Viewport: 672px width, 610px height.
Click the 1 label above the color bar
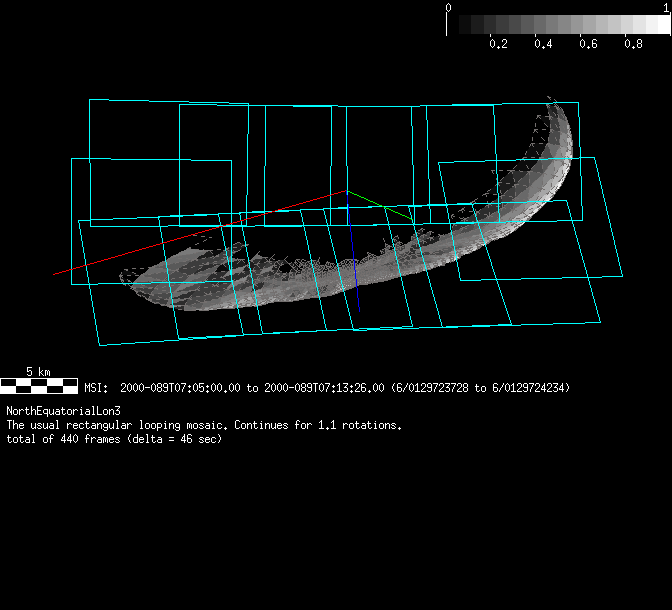(665, 7)
